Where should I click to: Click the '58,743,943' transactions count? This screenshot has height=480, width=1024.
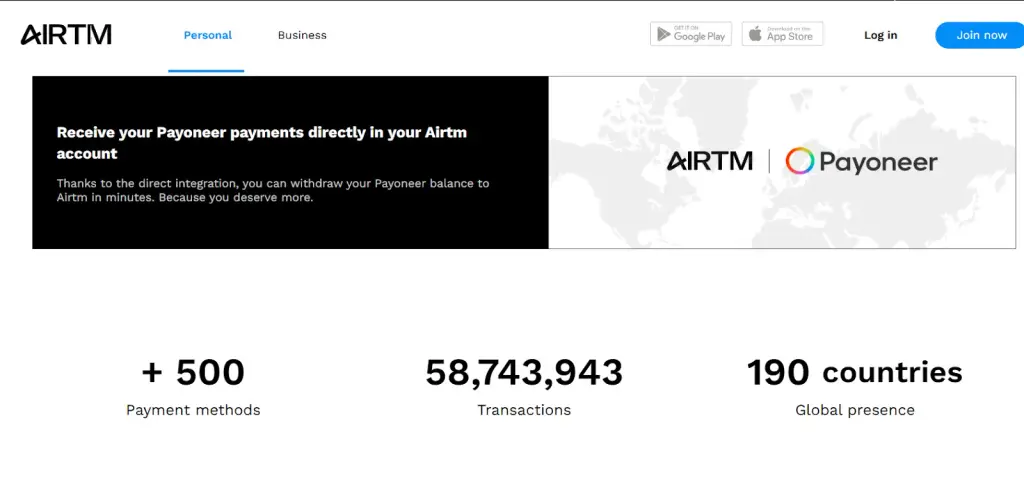point(524,372)
